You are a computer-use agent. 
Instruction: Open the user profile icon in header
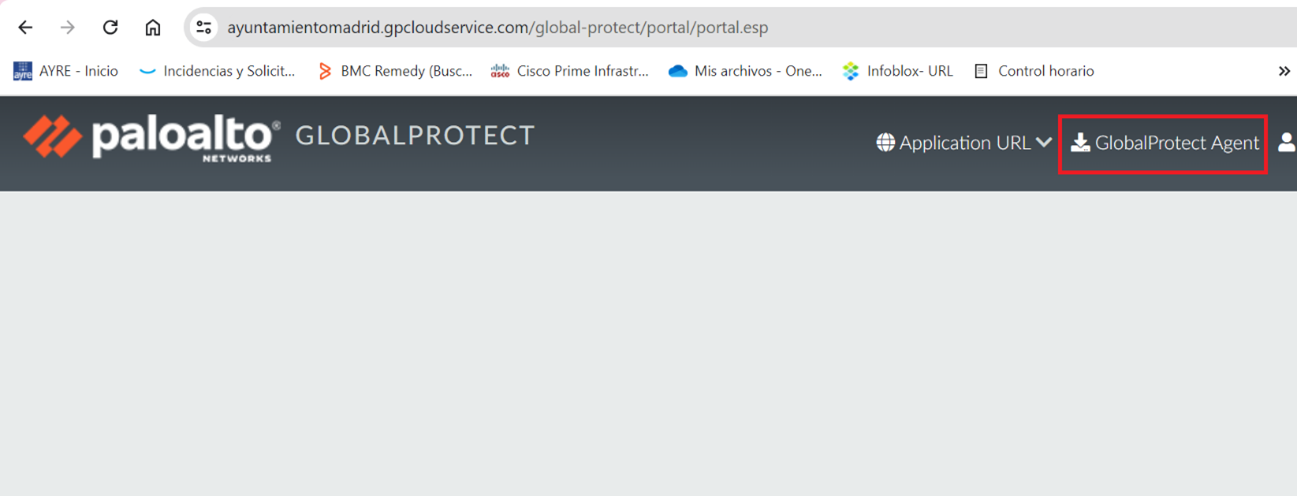(1286, 143)
